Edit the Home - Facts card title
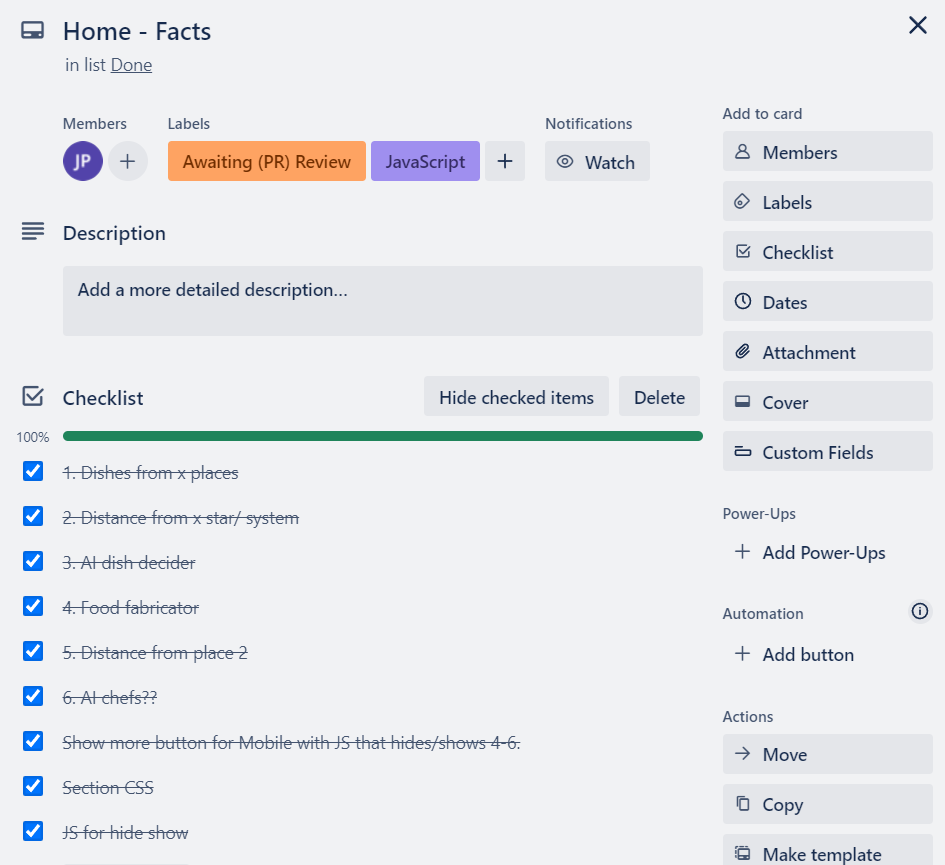945x865 pixels. (x=137, y=31)
